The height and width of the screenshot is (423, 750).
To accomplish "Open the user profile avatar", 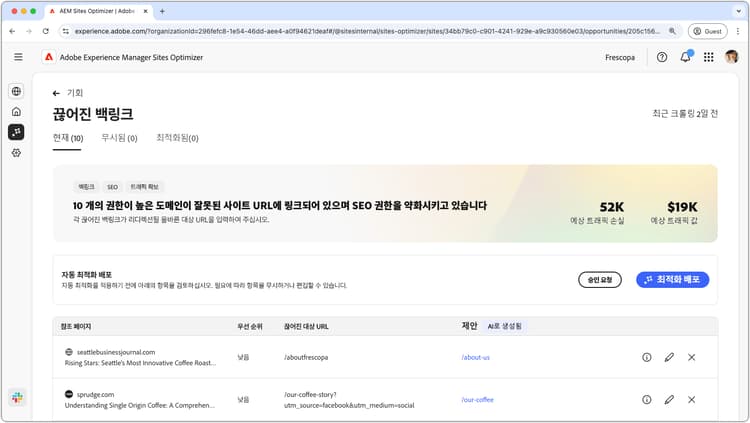I will (731, 57).
